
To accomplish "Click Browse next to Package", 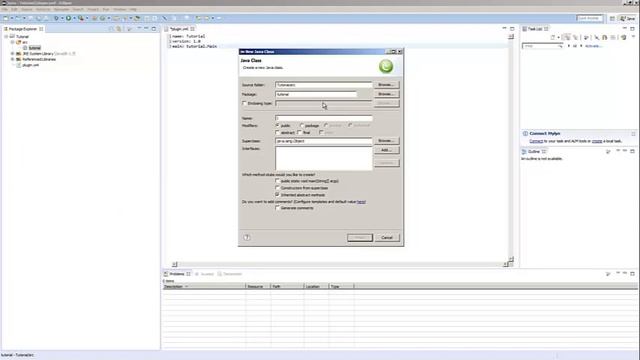I will [386, 94].
